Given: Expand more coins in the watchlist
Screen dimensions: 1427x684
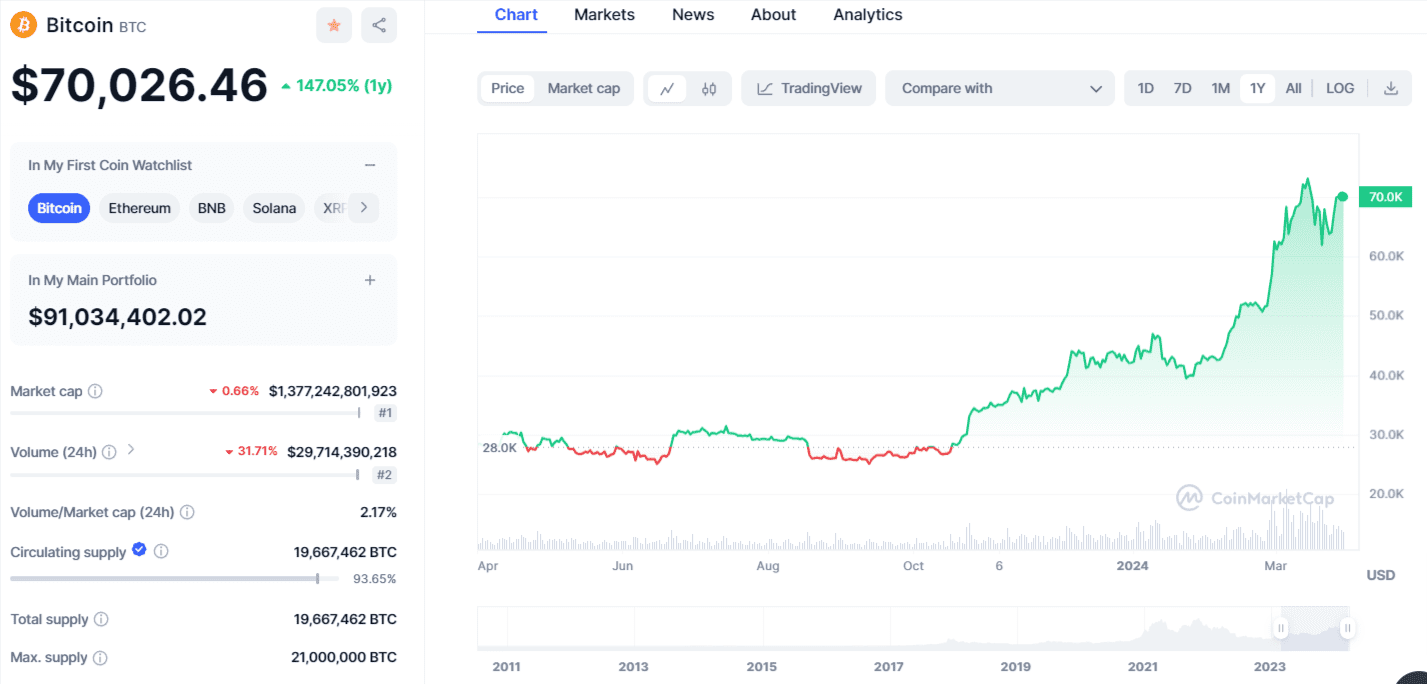Looking at the screenshot, I should coord(362,208).
